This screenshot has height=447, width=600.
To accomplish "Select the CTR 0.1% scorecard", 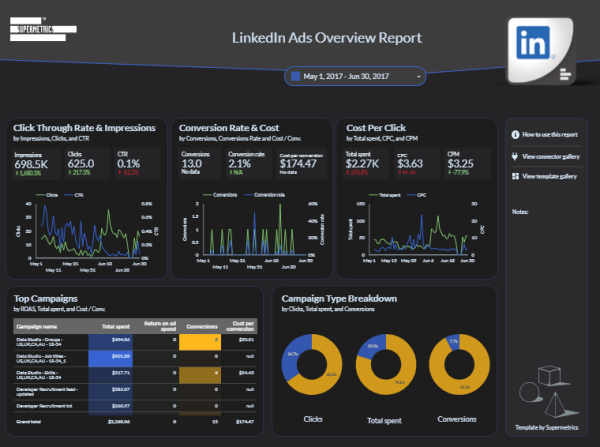I will coord(137,163).
